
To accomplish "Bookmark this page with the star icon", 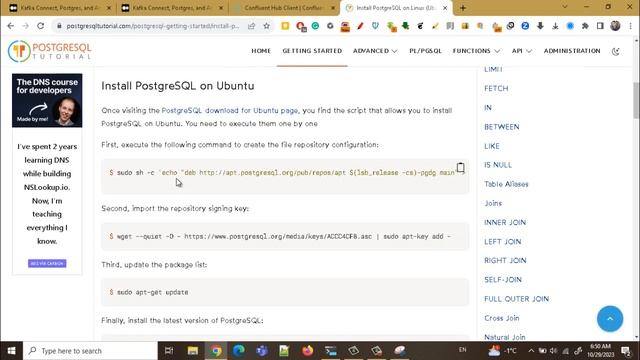I will pos(267,26).
